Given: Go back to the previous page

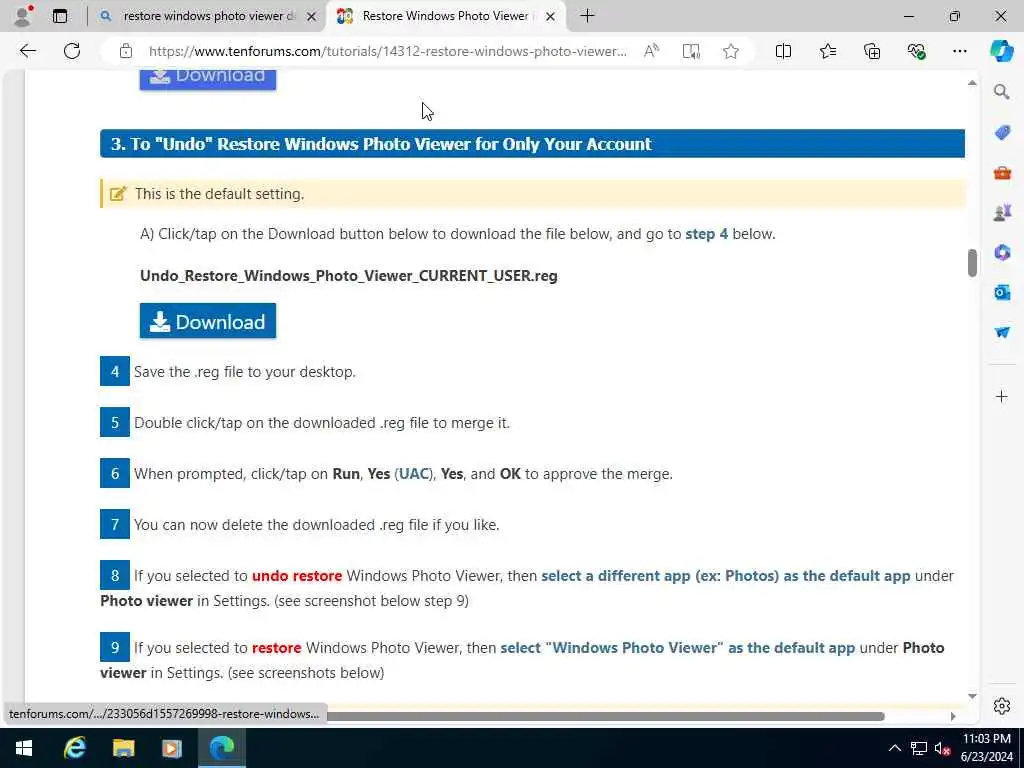Looking at the screenshot, I should pyautogui.click(x=28, y=51).
